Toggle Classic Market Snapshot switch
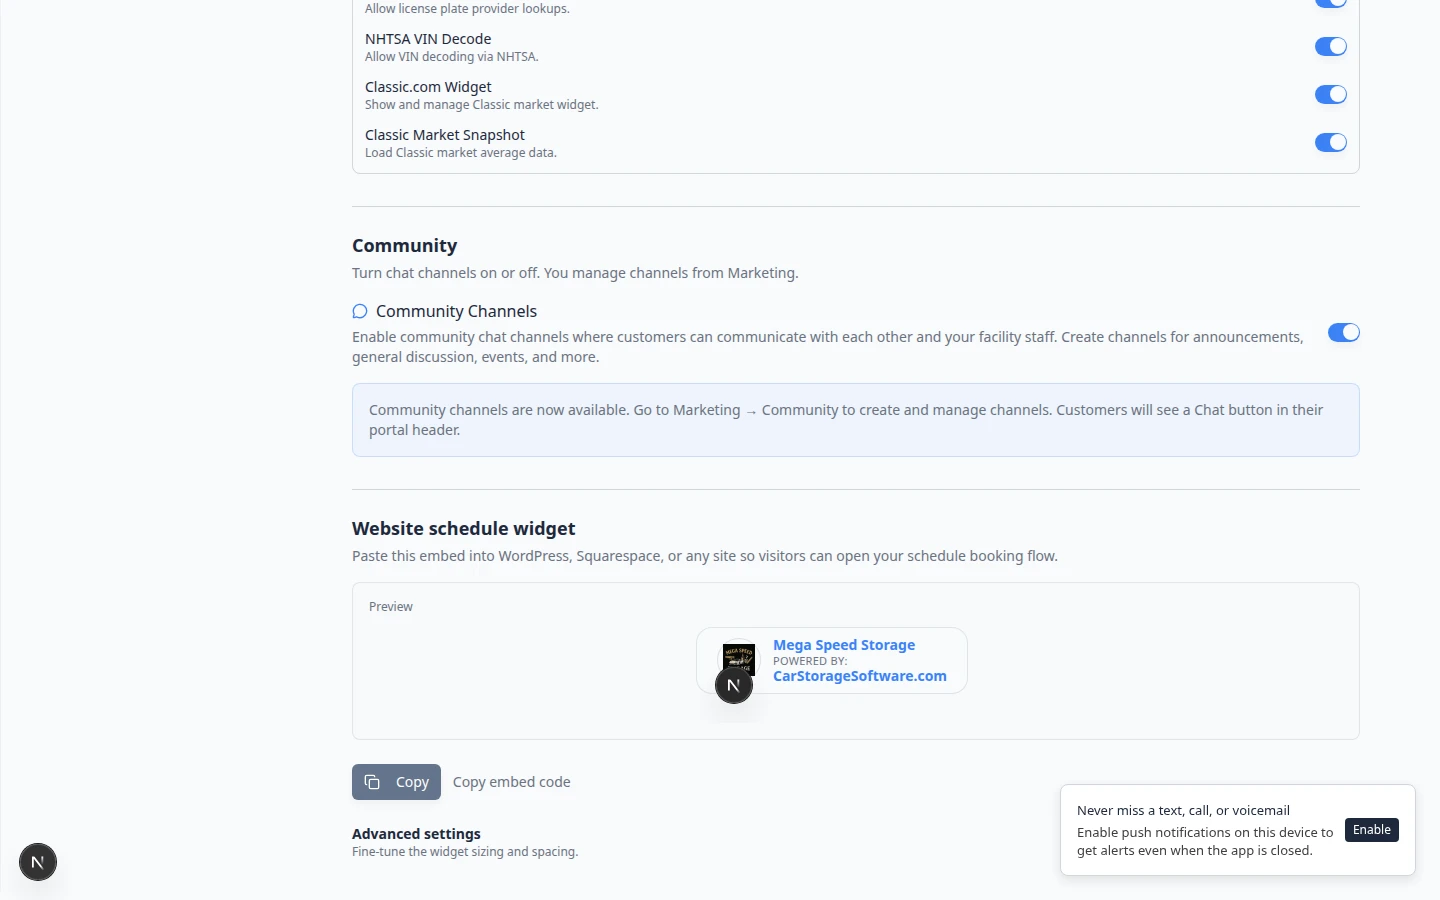Viewport: 1440px width, 900px height. pyautogui.click(x=1330, y=142)
